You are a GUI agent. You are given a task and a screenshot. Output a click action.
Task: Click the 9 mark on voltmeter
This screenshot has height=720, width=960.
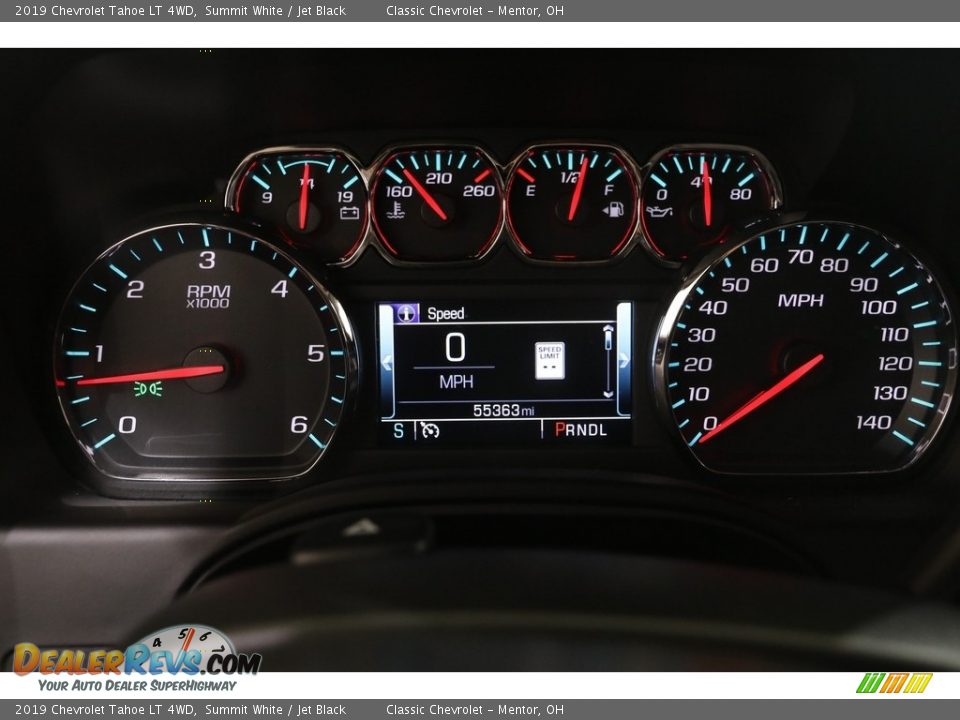267,197
